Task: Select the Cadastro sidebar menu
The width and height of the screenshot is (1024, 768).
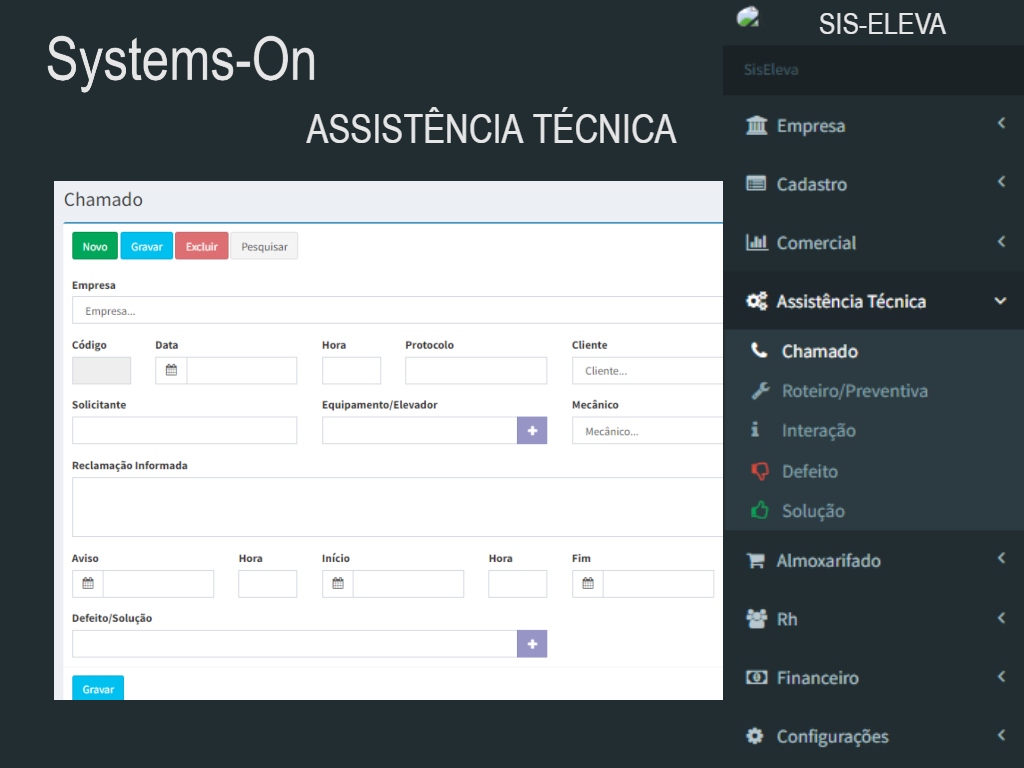Action: click(874, 184)
